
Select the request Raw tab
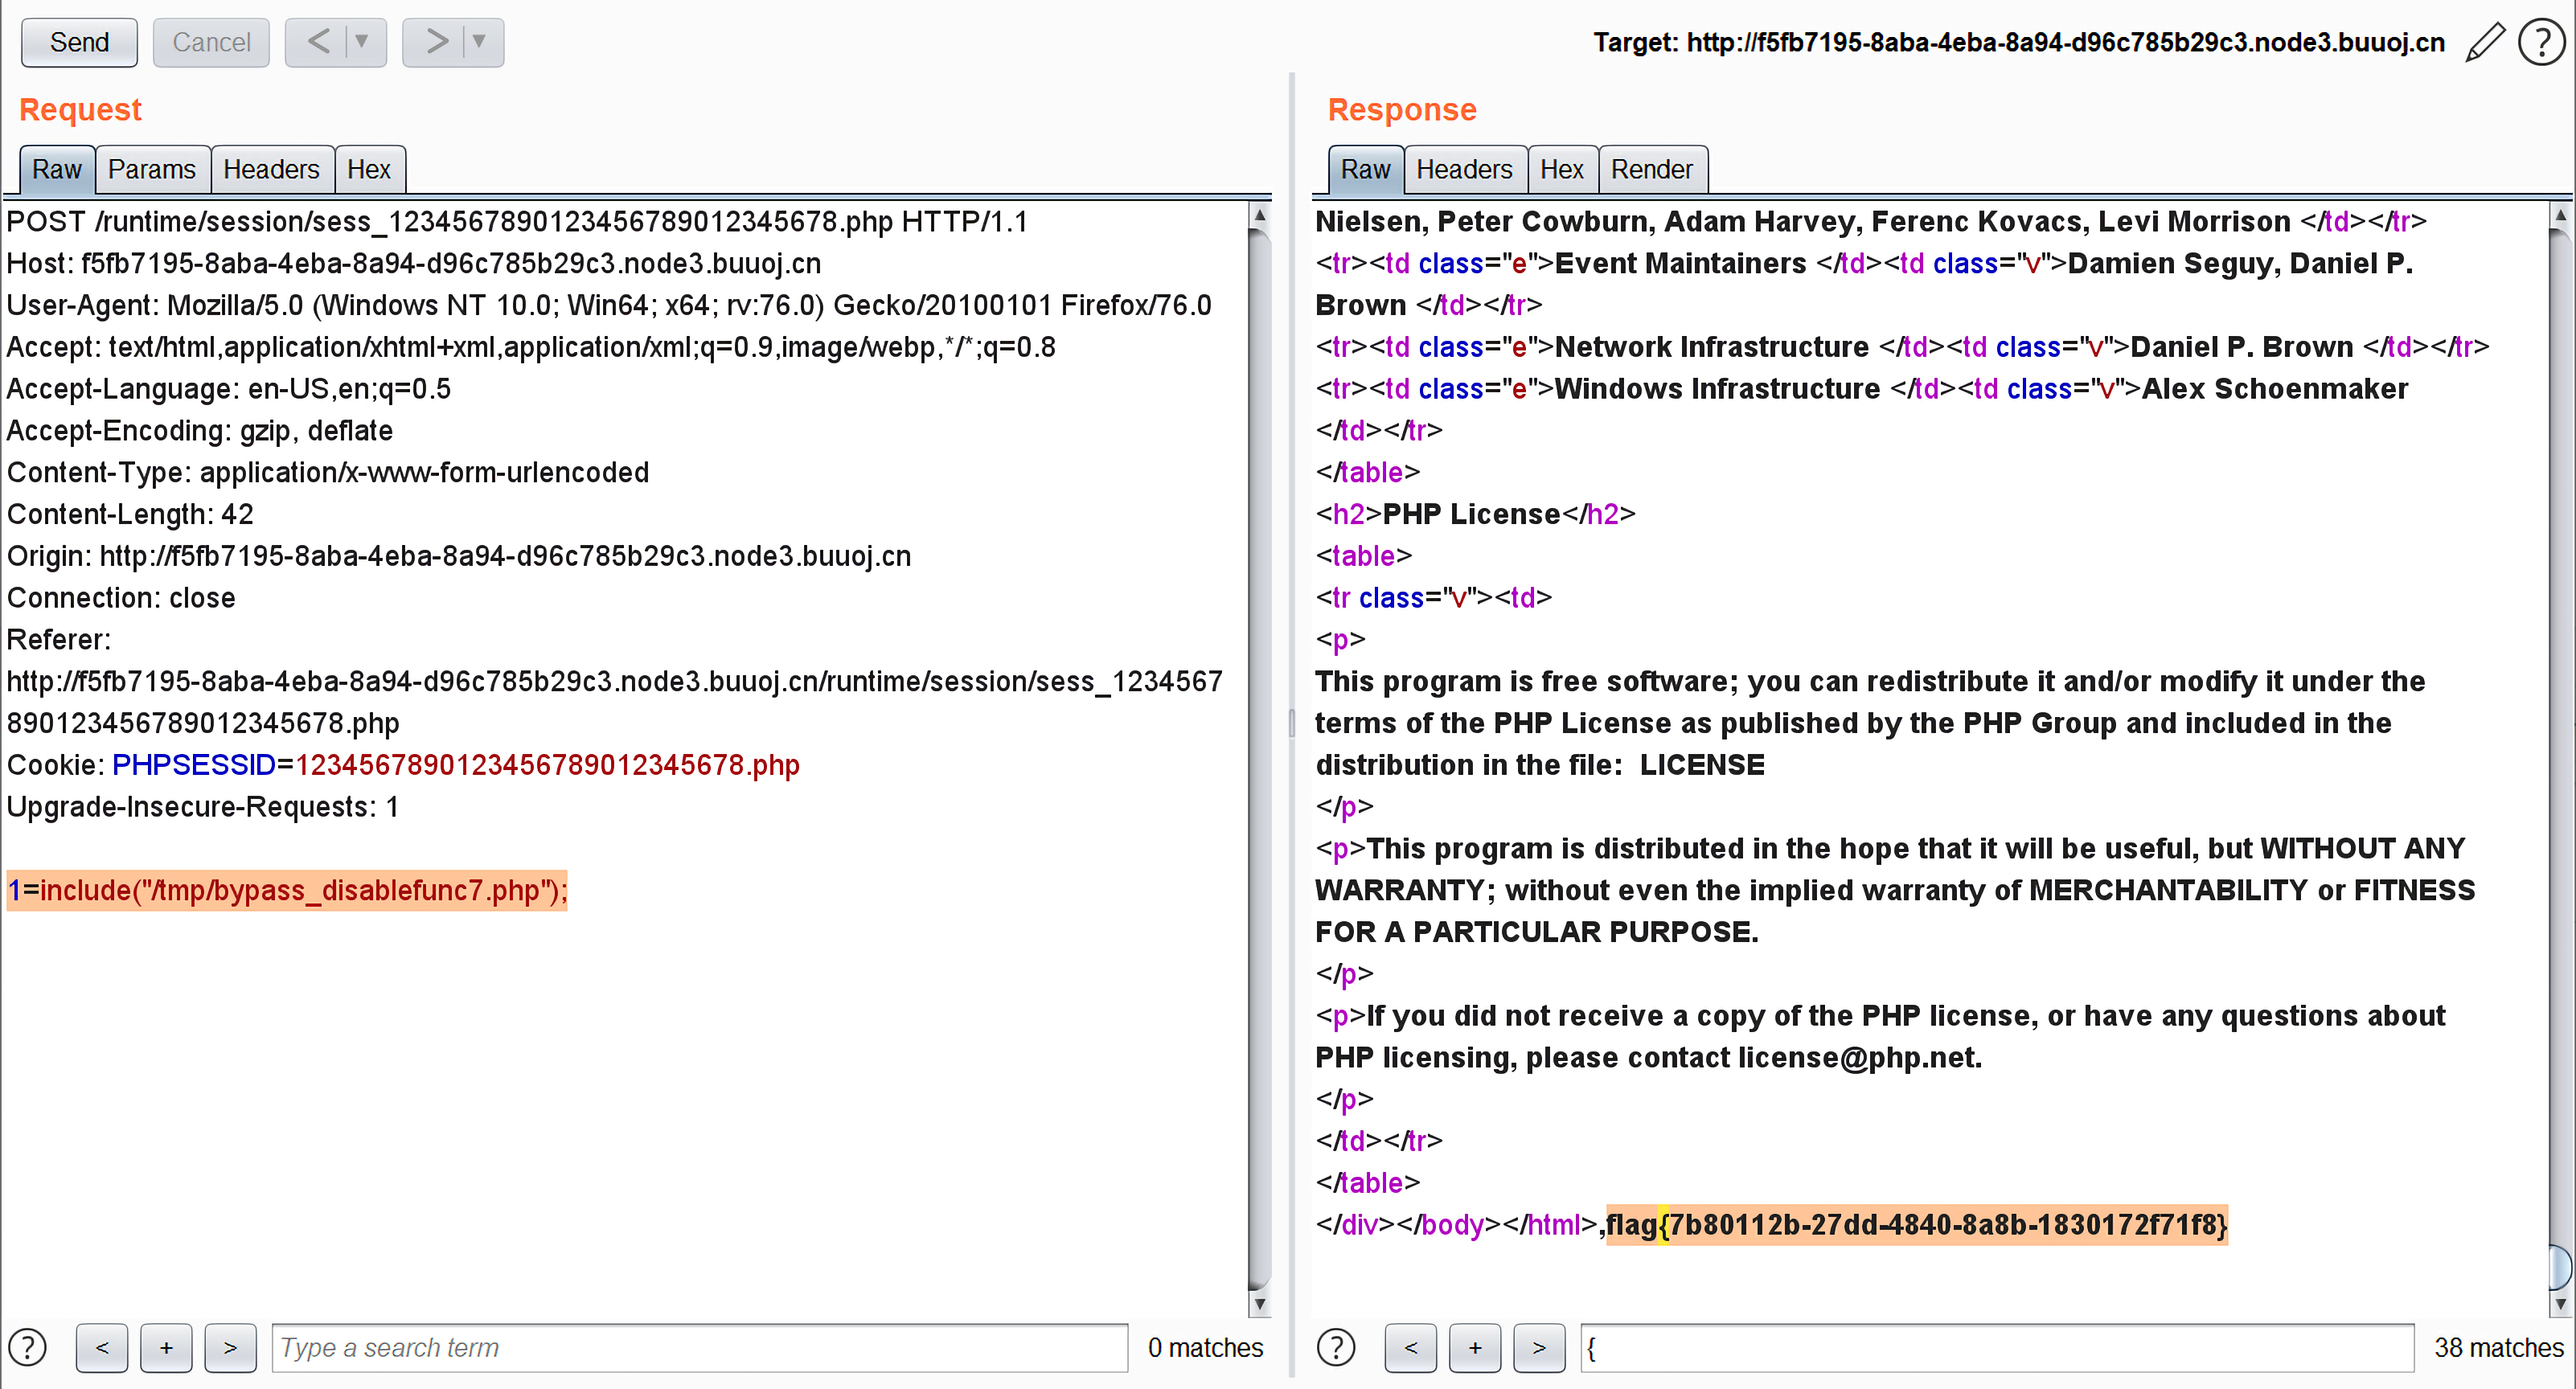point(57,169)
